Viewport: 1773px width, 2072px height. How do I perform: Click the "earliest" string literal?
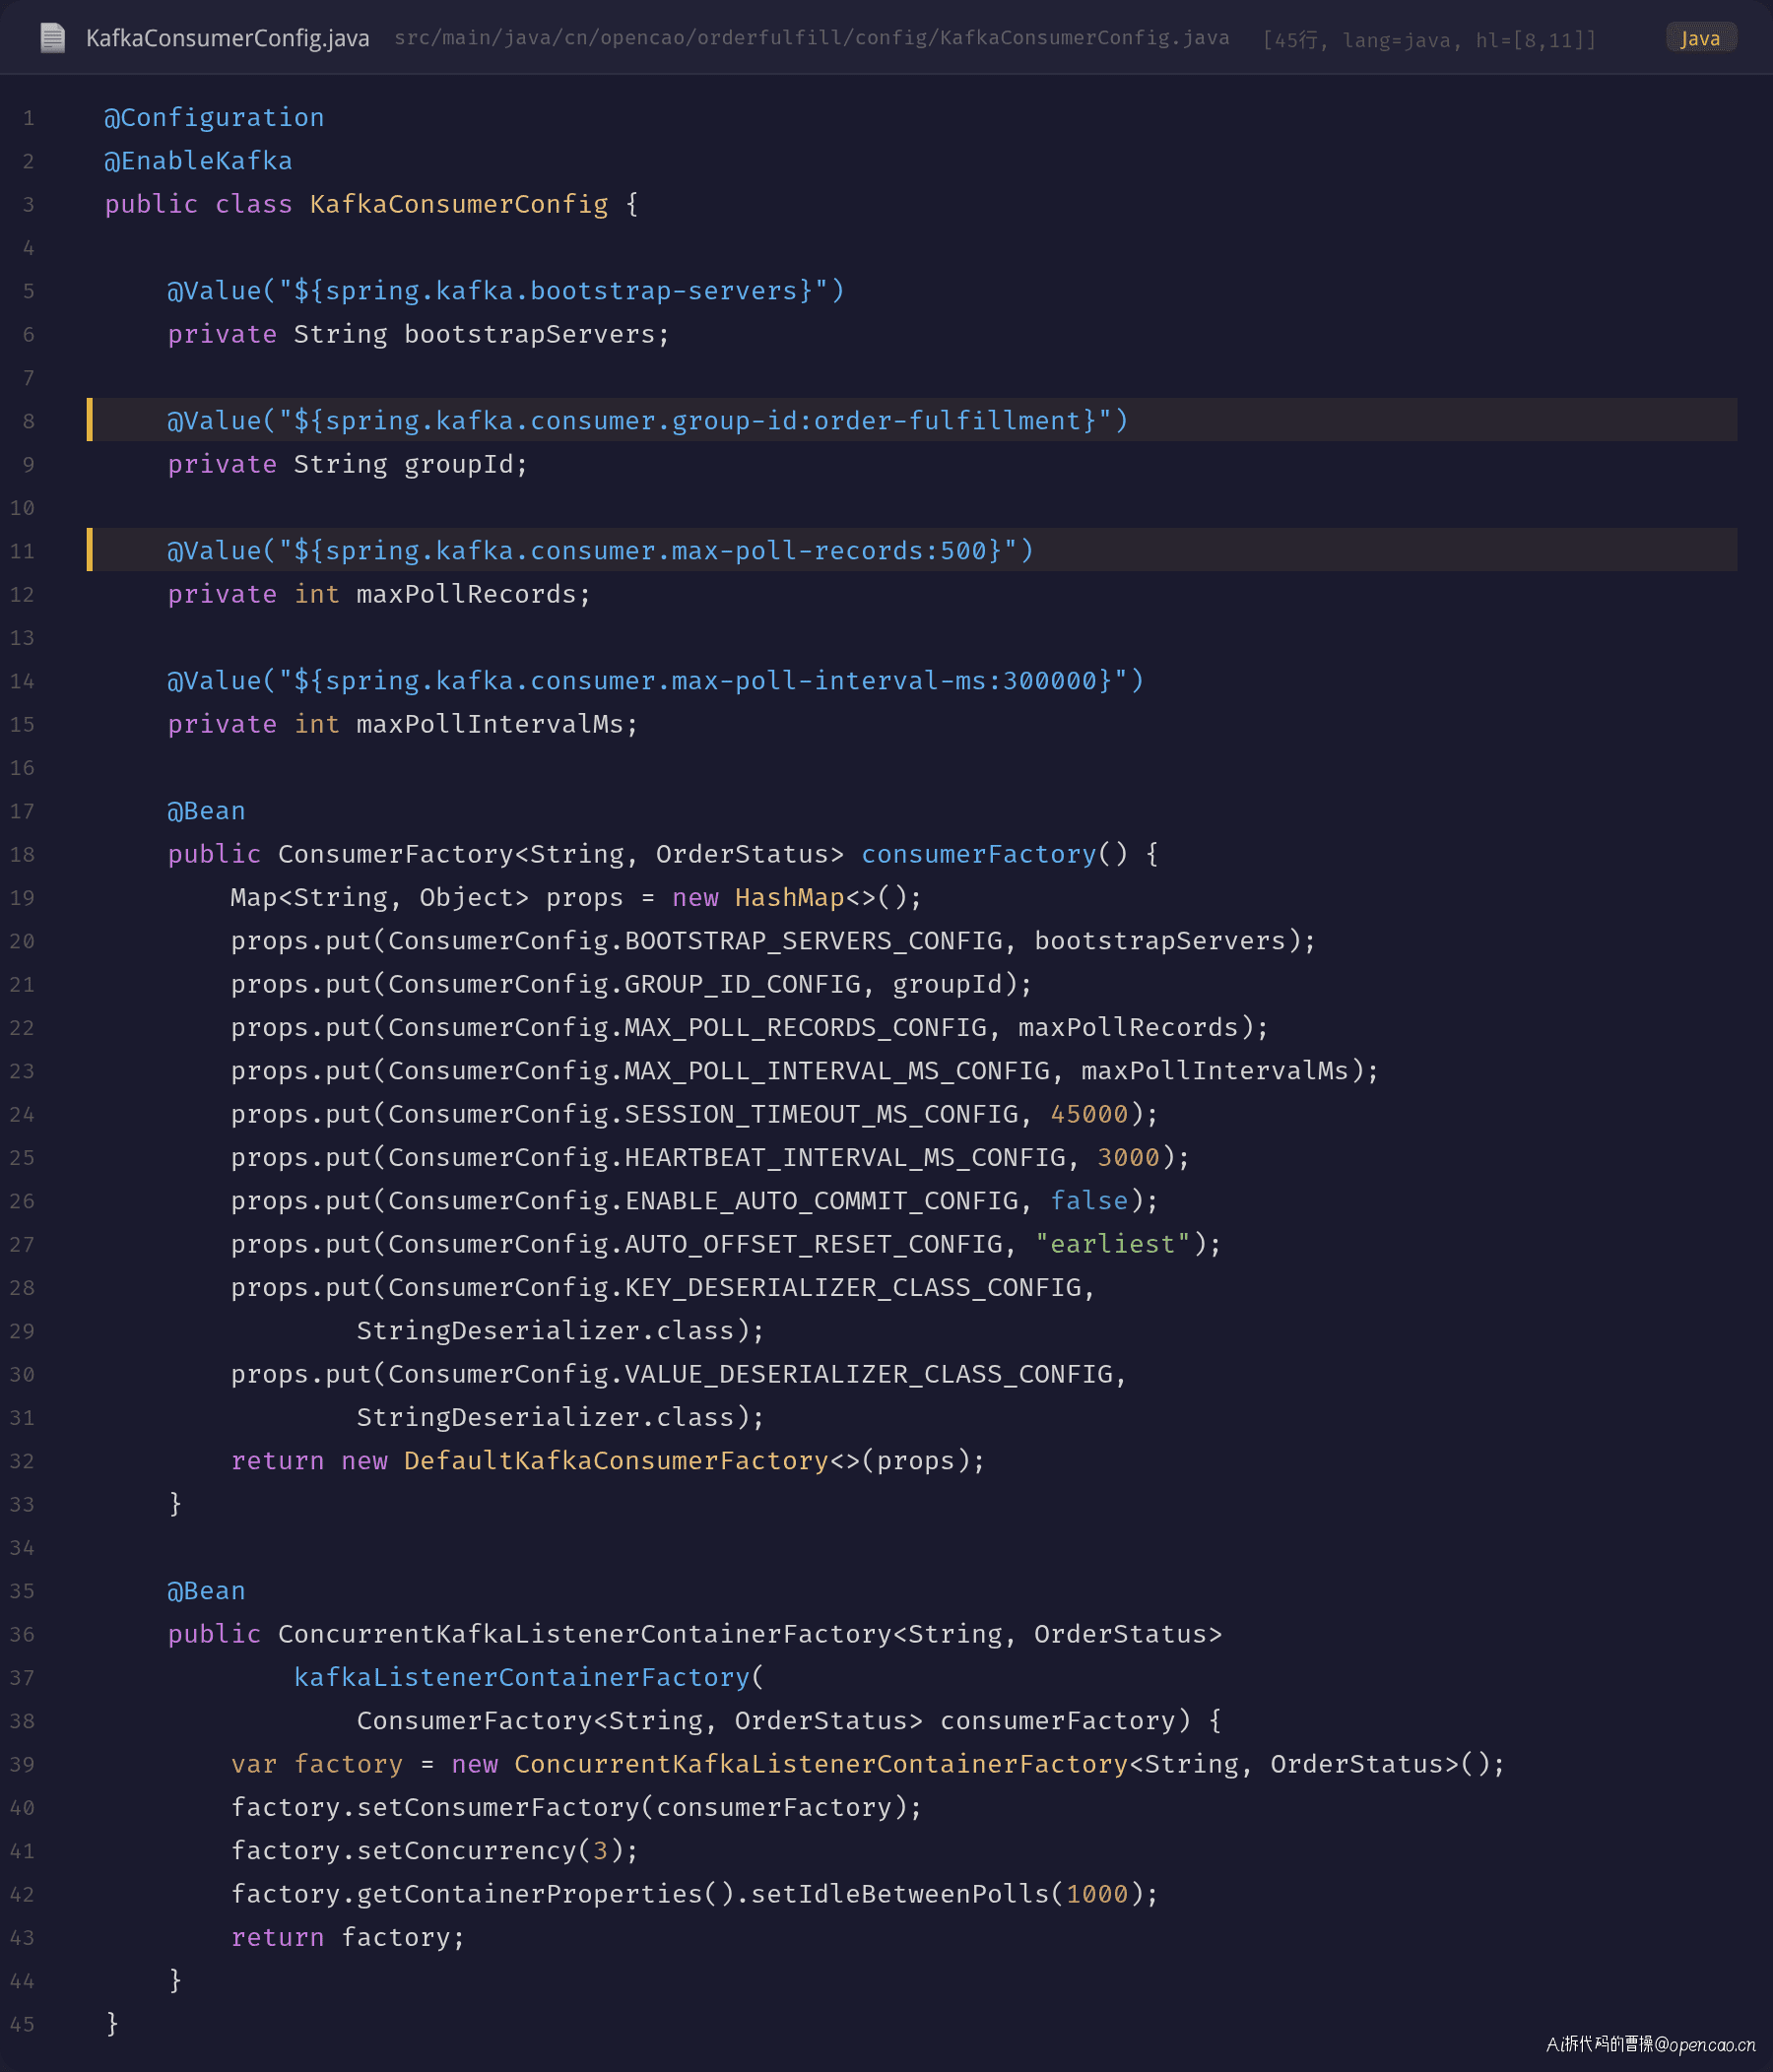coord(1113,1244)
